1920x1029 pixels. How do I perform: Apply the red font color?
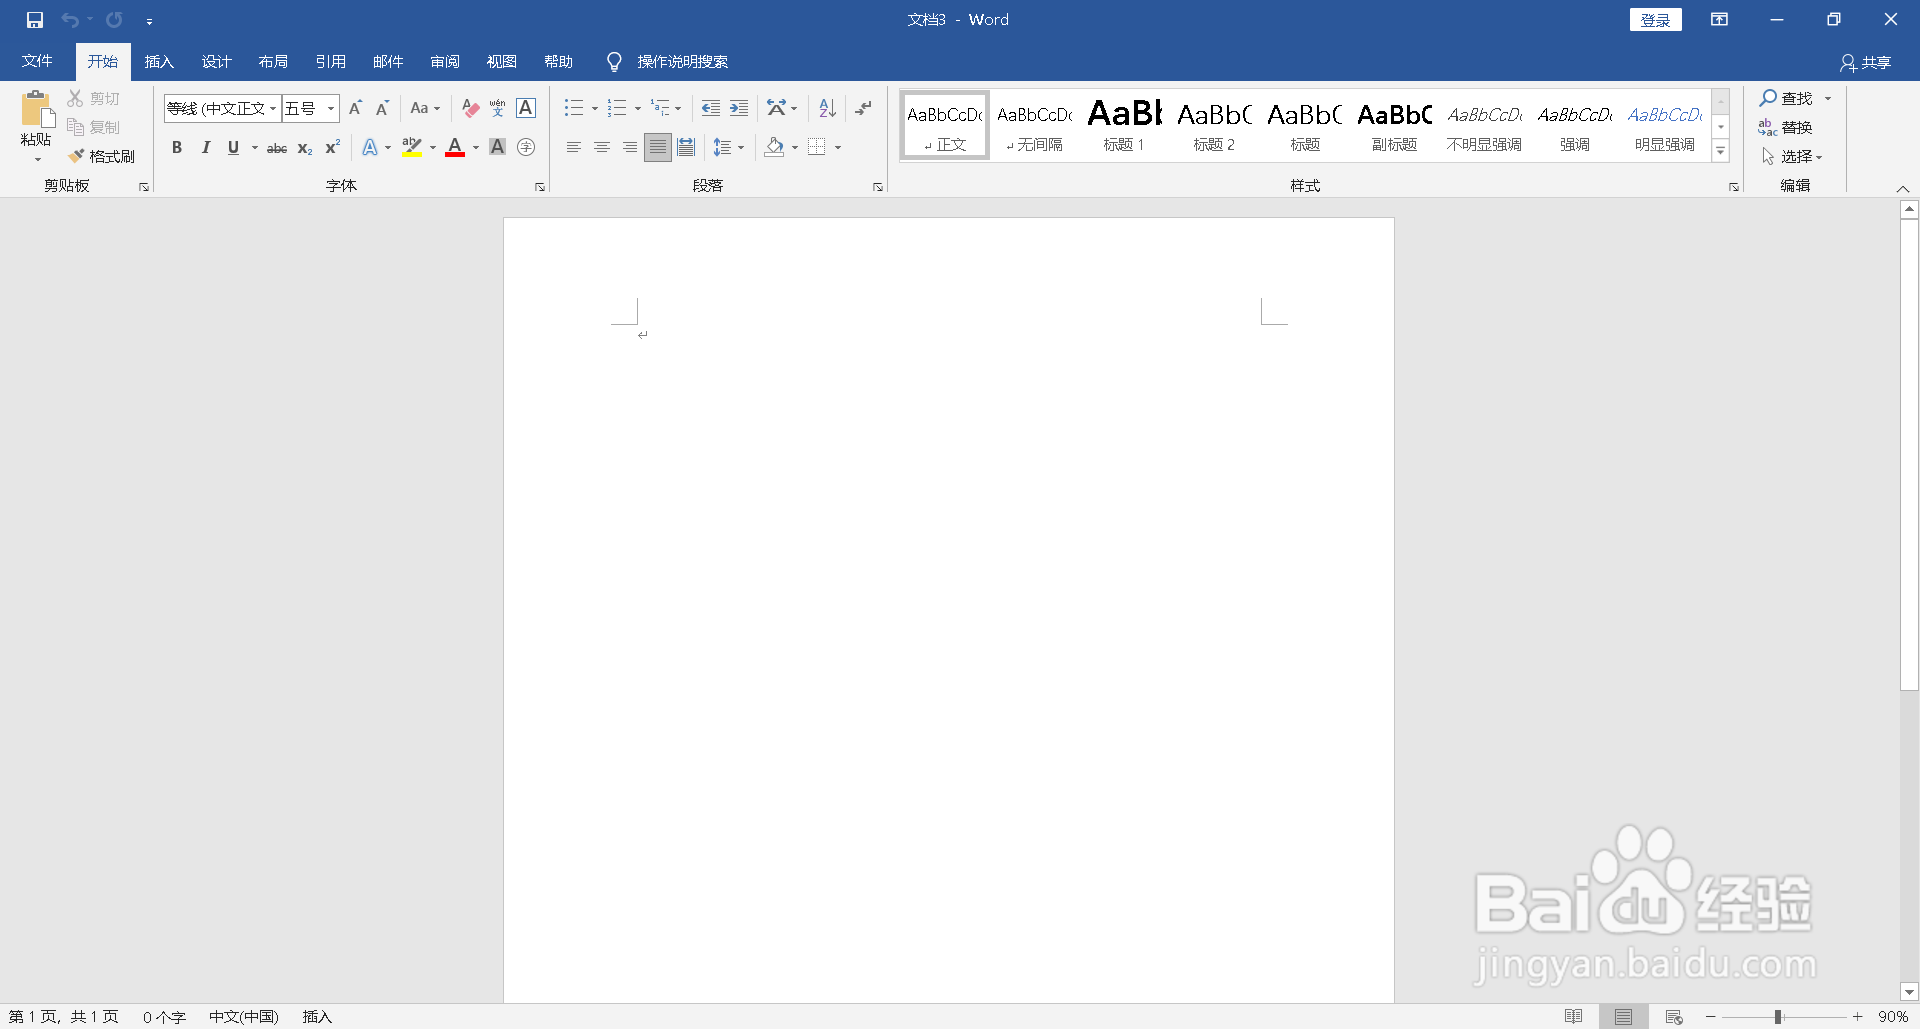(455, 148)
